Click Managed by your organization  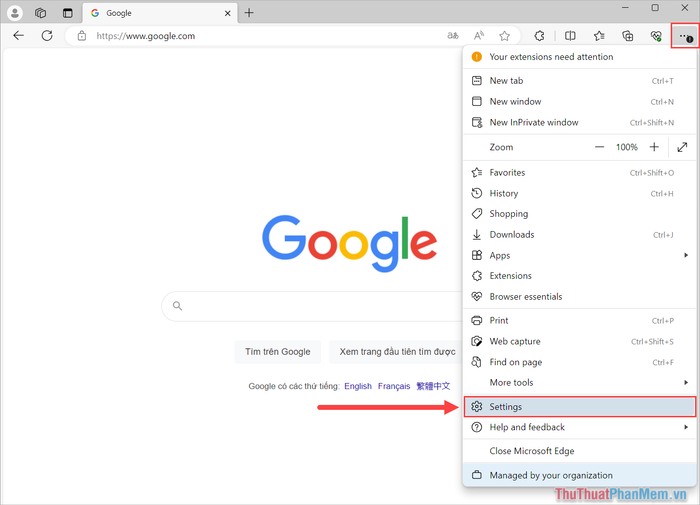tap(579, 475)
